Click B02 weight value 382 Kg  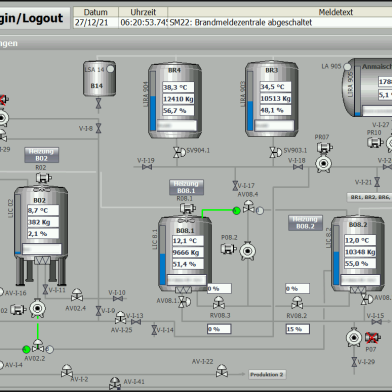[x=43, y=222]
